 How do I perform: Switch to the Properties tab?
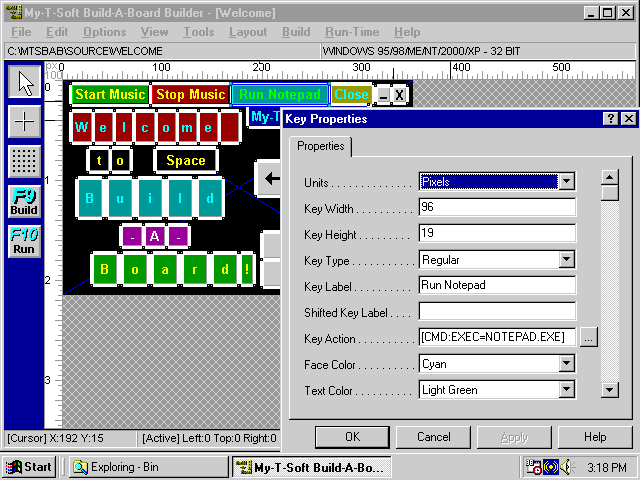pyautogui.click(x=320, y=147)
